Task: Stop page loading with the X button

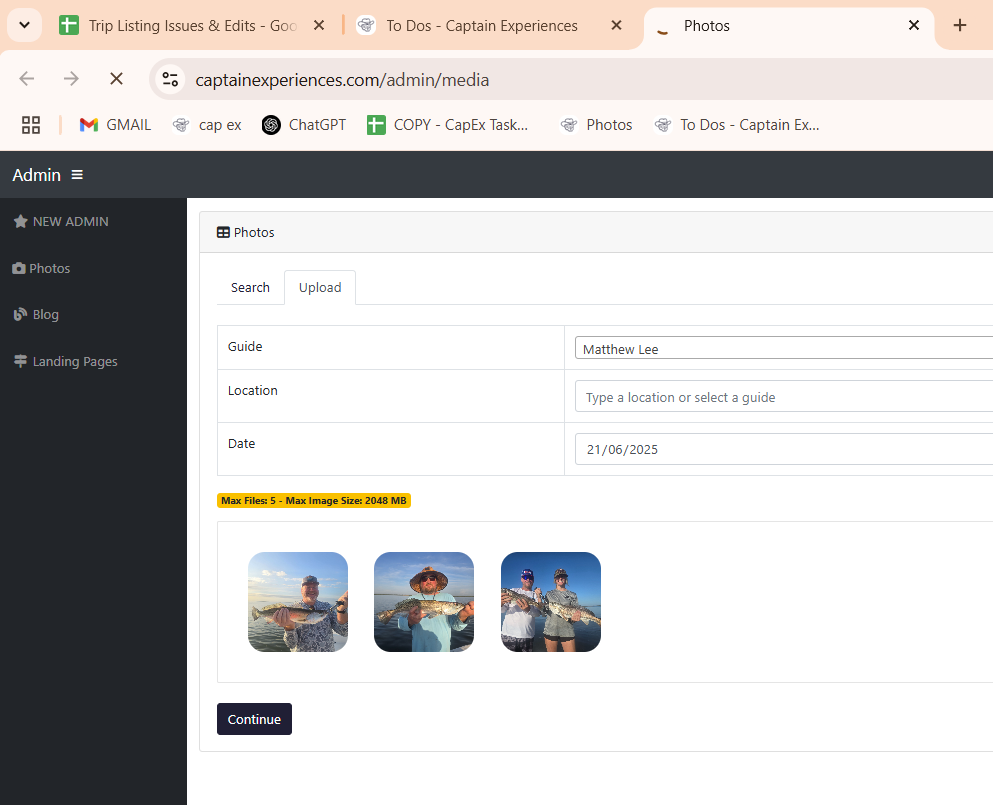Action: pyautogui.click(x=115, y=79)
